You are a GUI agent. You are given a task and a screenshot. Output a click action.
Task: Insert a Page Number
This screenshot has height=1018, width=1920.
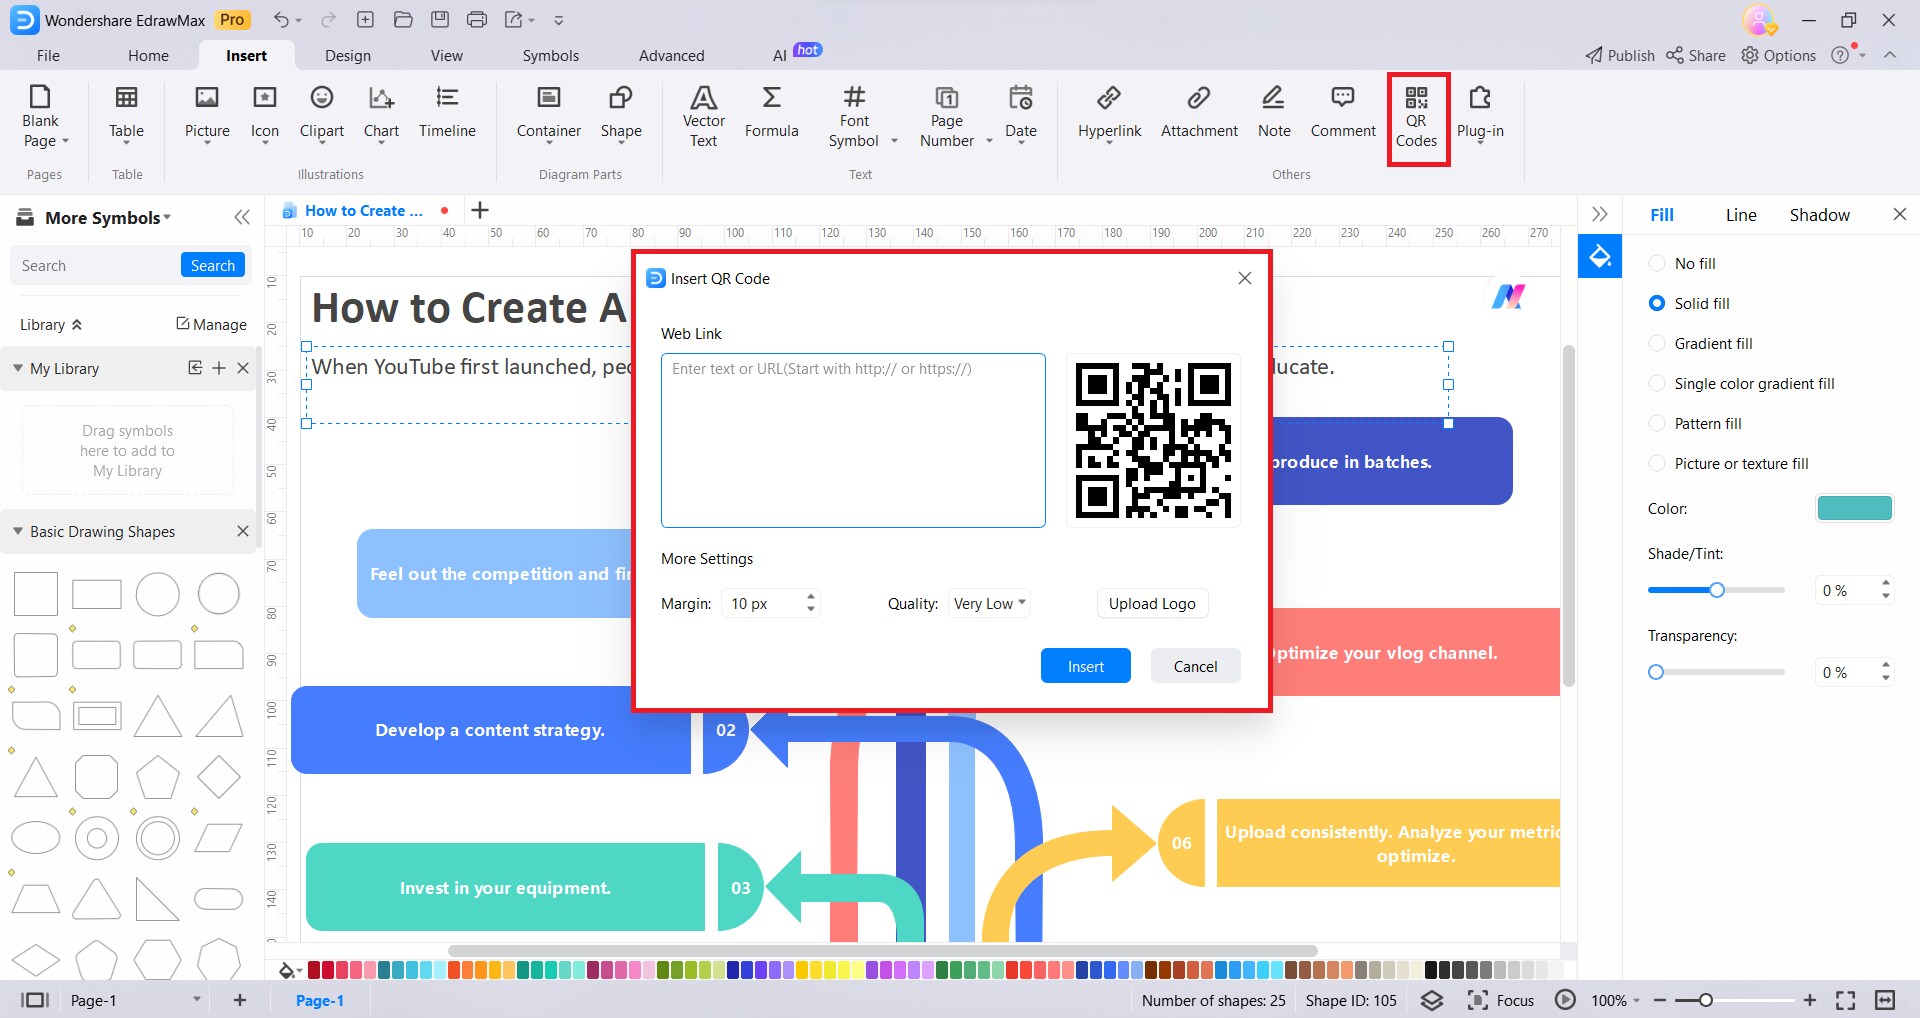(946, 116)
